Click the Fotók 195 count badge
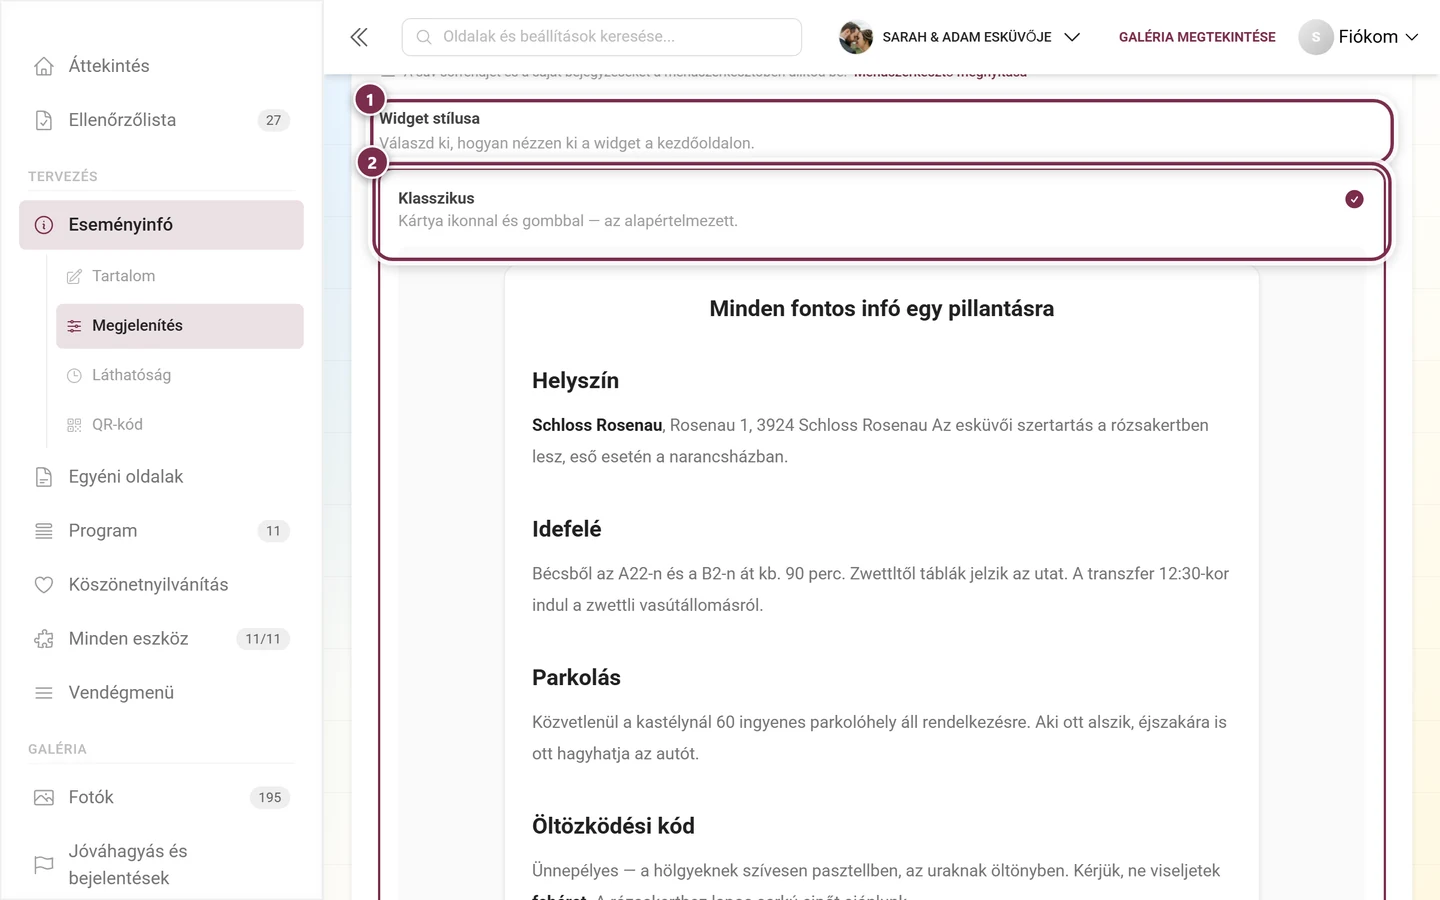1440x900 pixels. click(x=270, y=797)
